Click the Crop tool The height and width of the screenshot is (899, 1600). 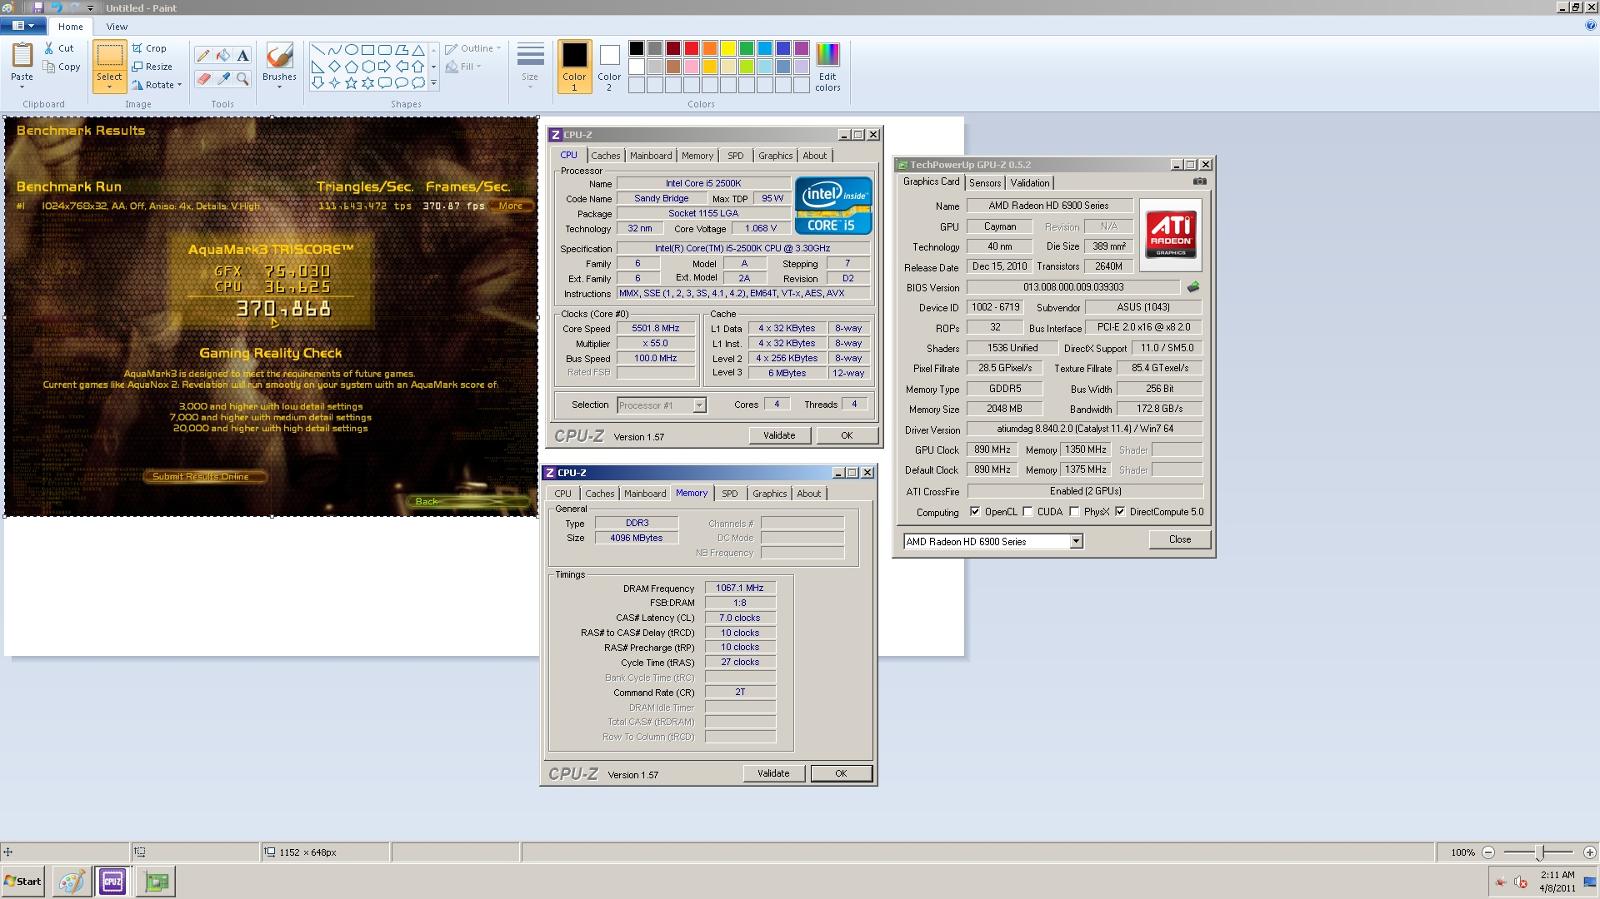point(150,48)
